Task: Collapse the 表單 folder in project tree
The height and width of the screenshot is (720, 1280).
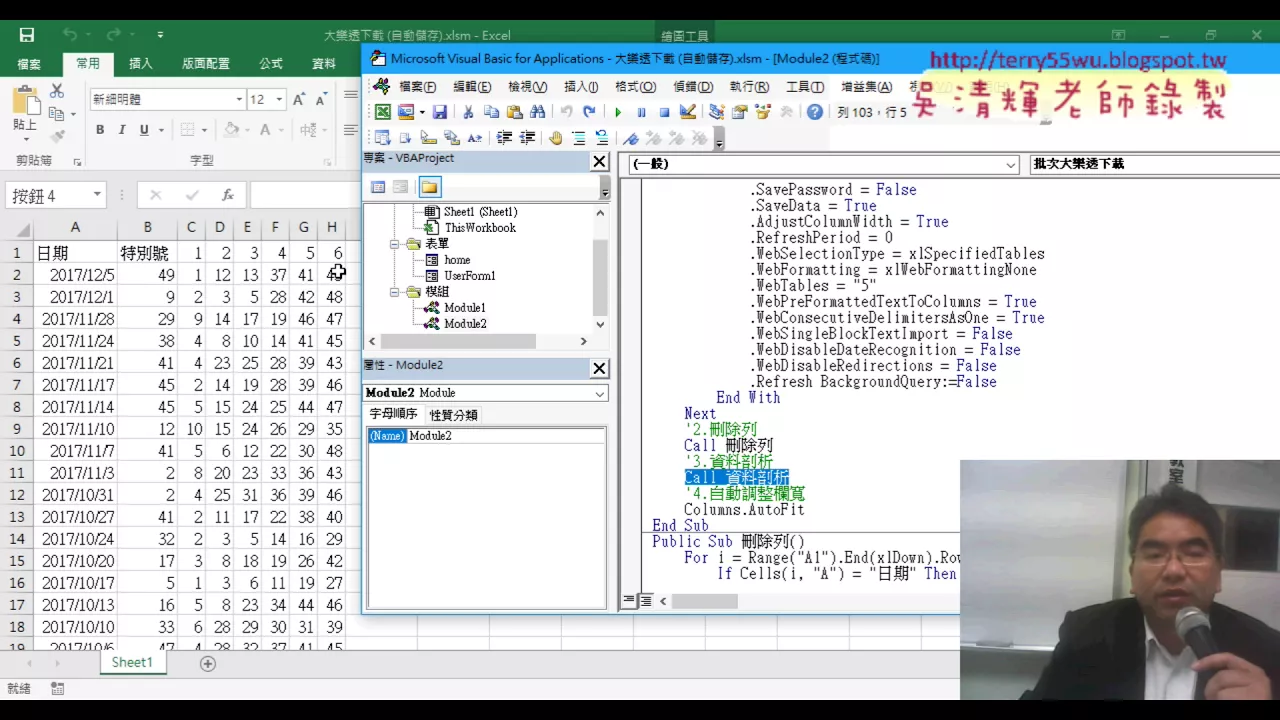Action: pos(395,244)
